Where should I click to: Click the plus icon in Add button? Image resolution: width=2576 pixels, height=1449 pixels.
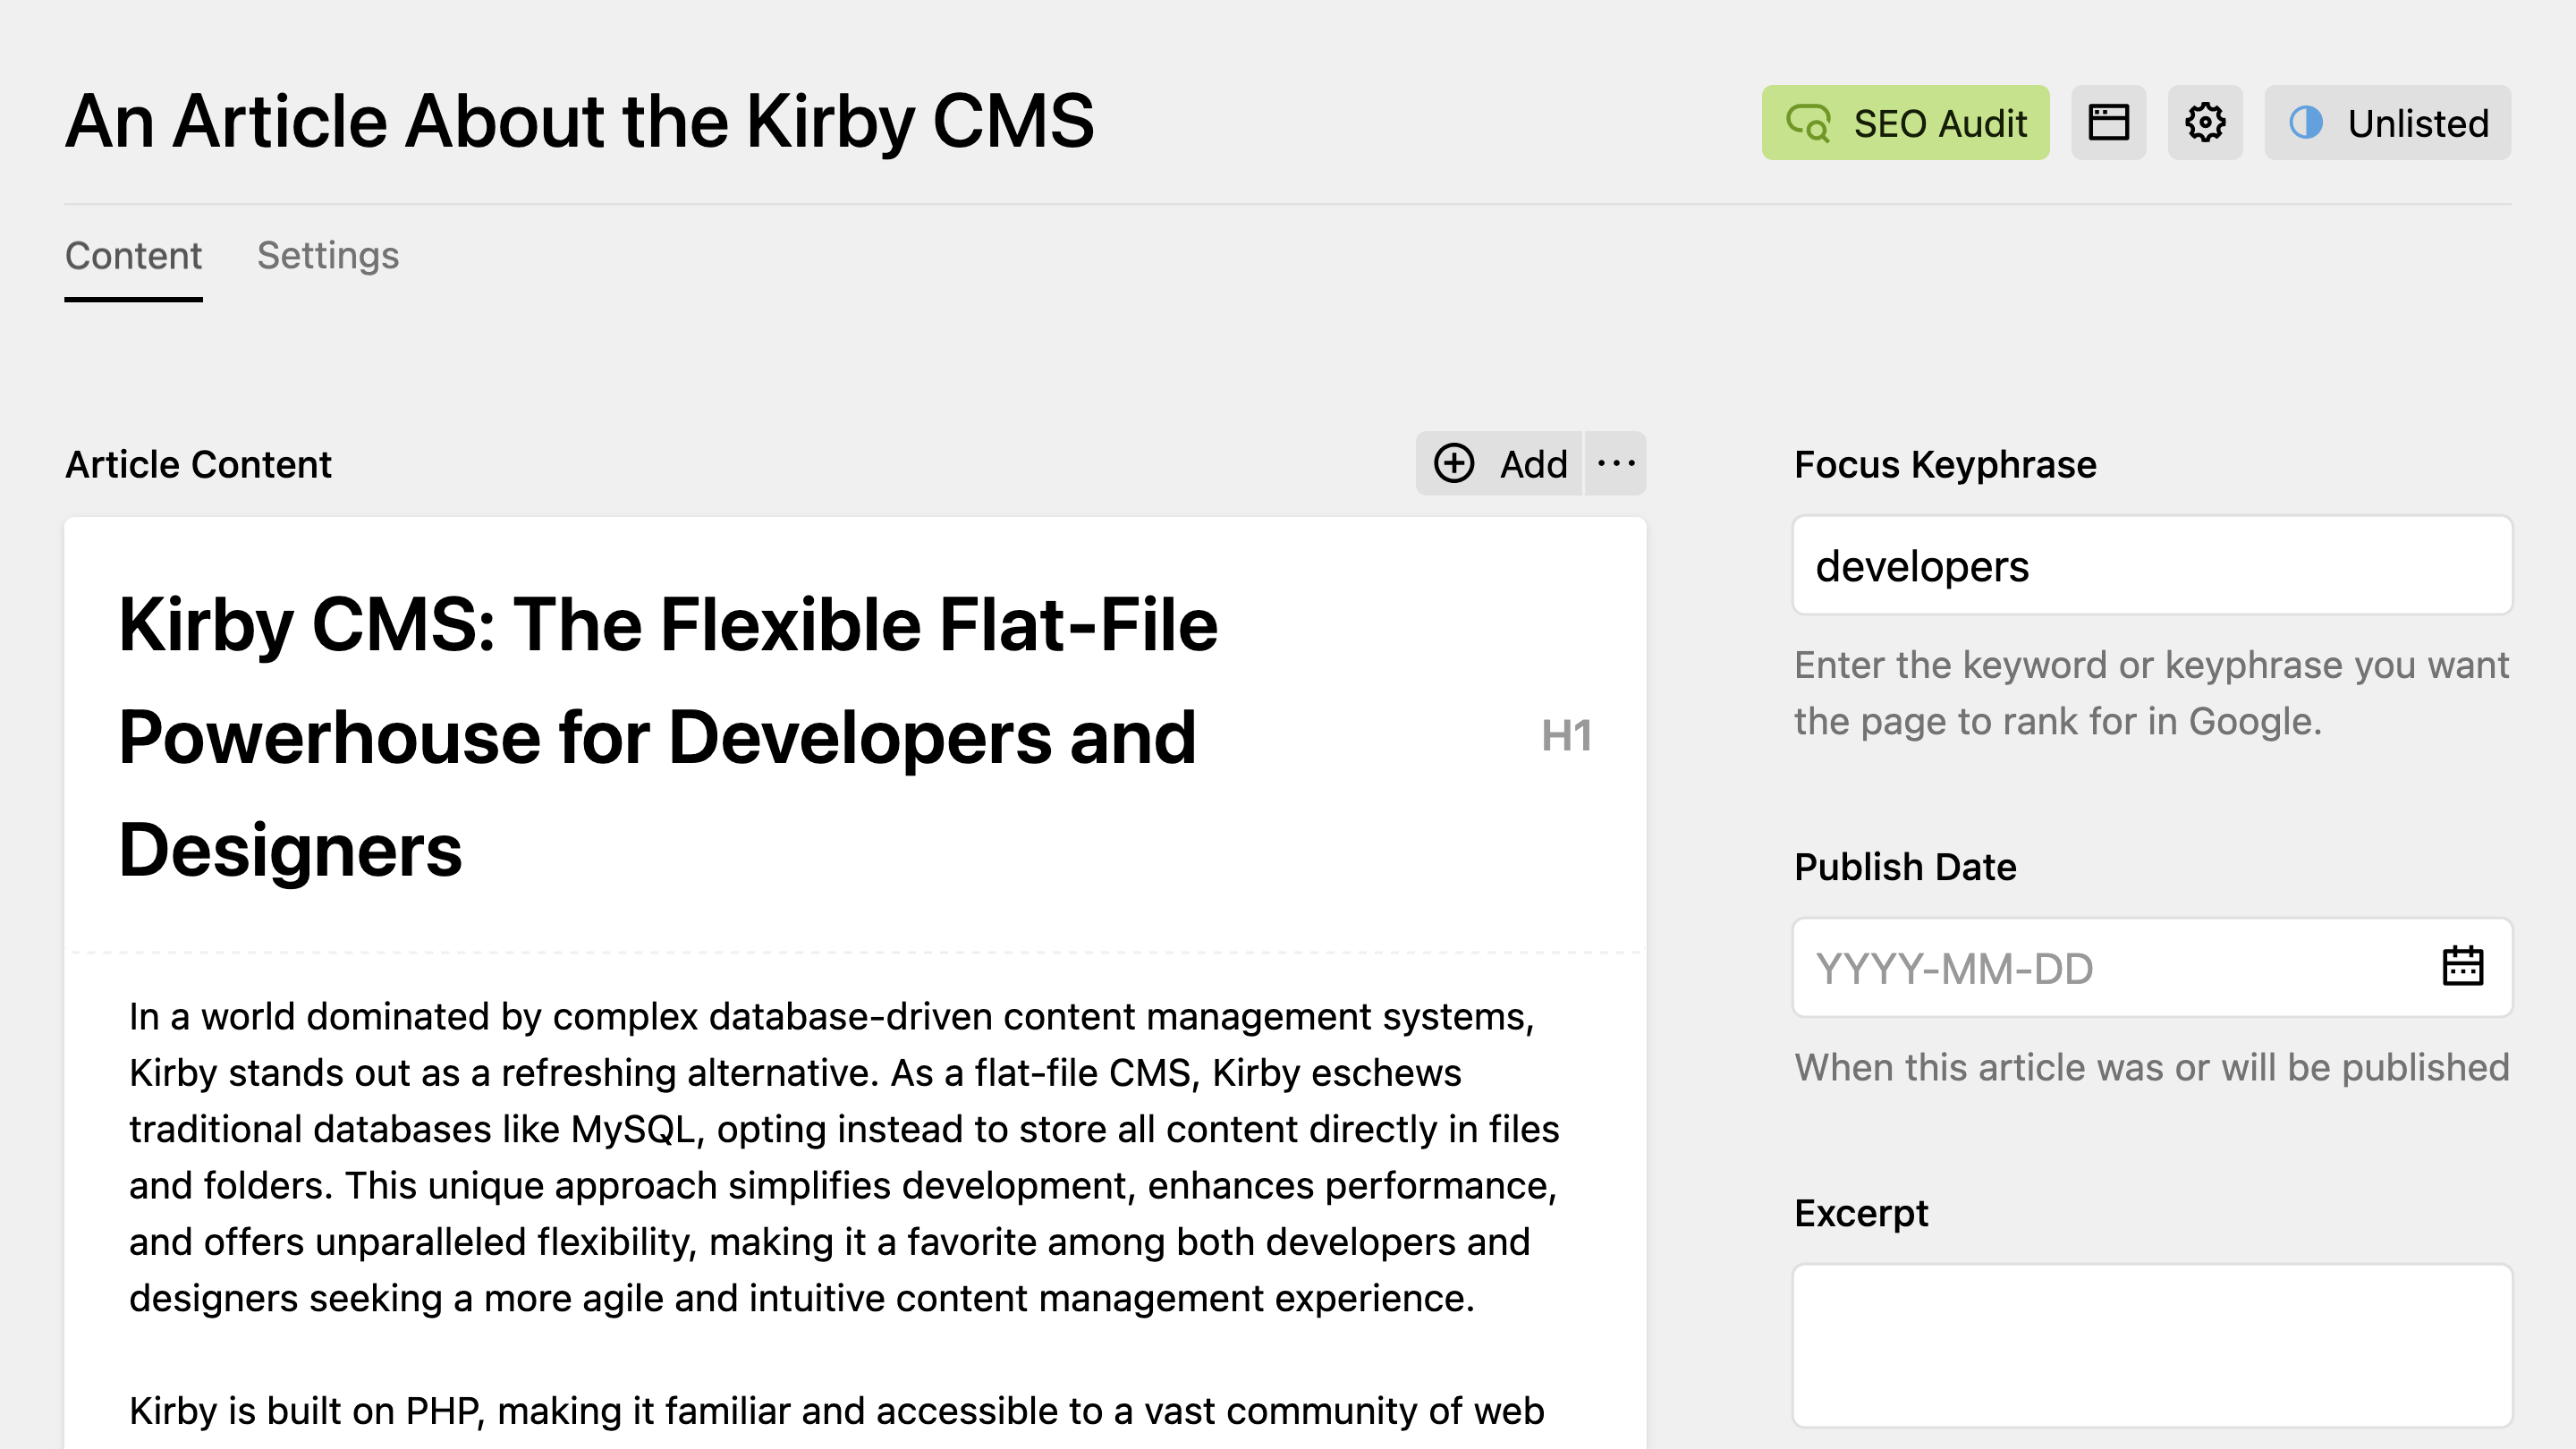click(1454, 464)
